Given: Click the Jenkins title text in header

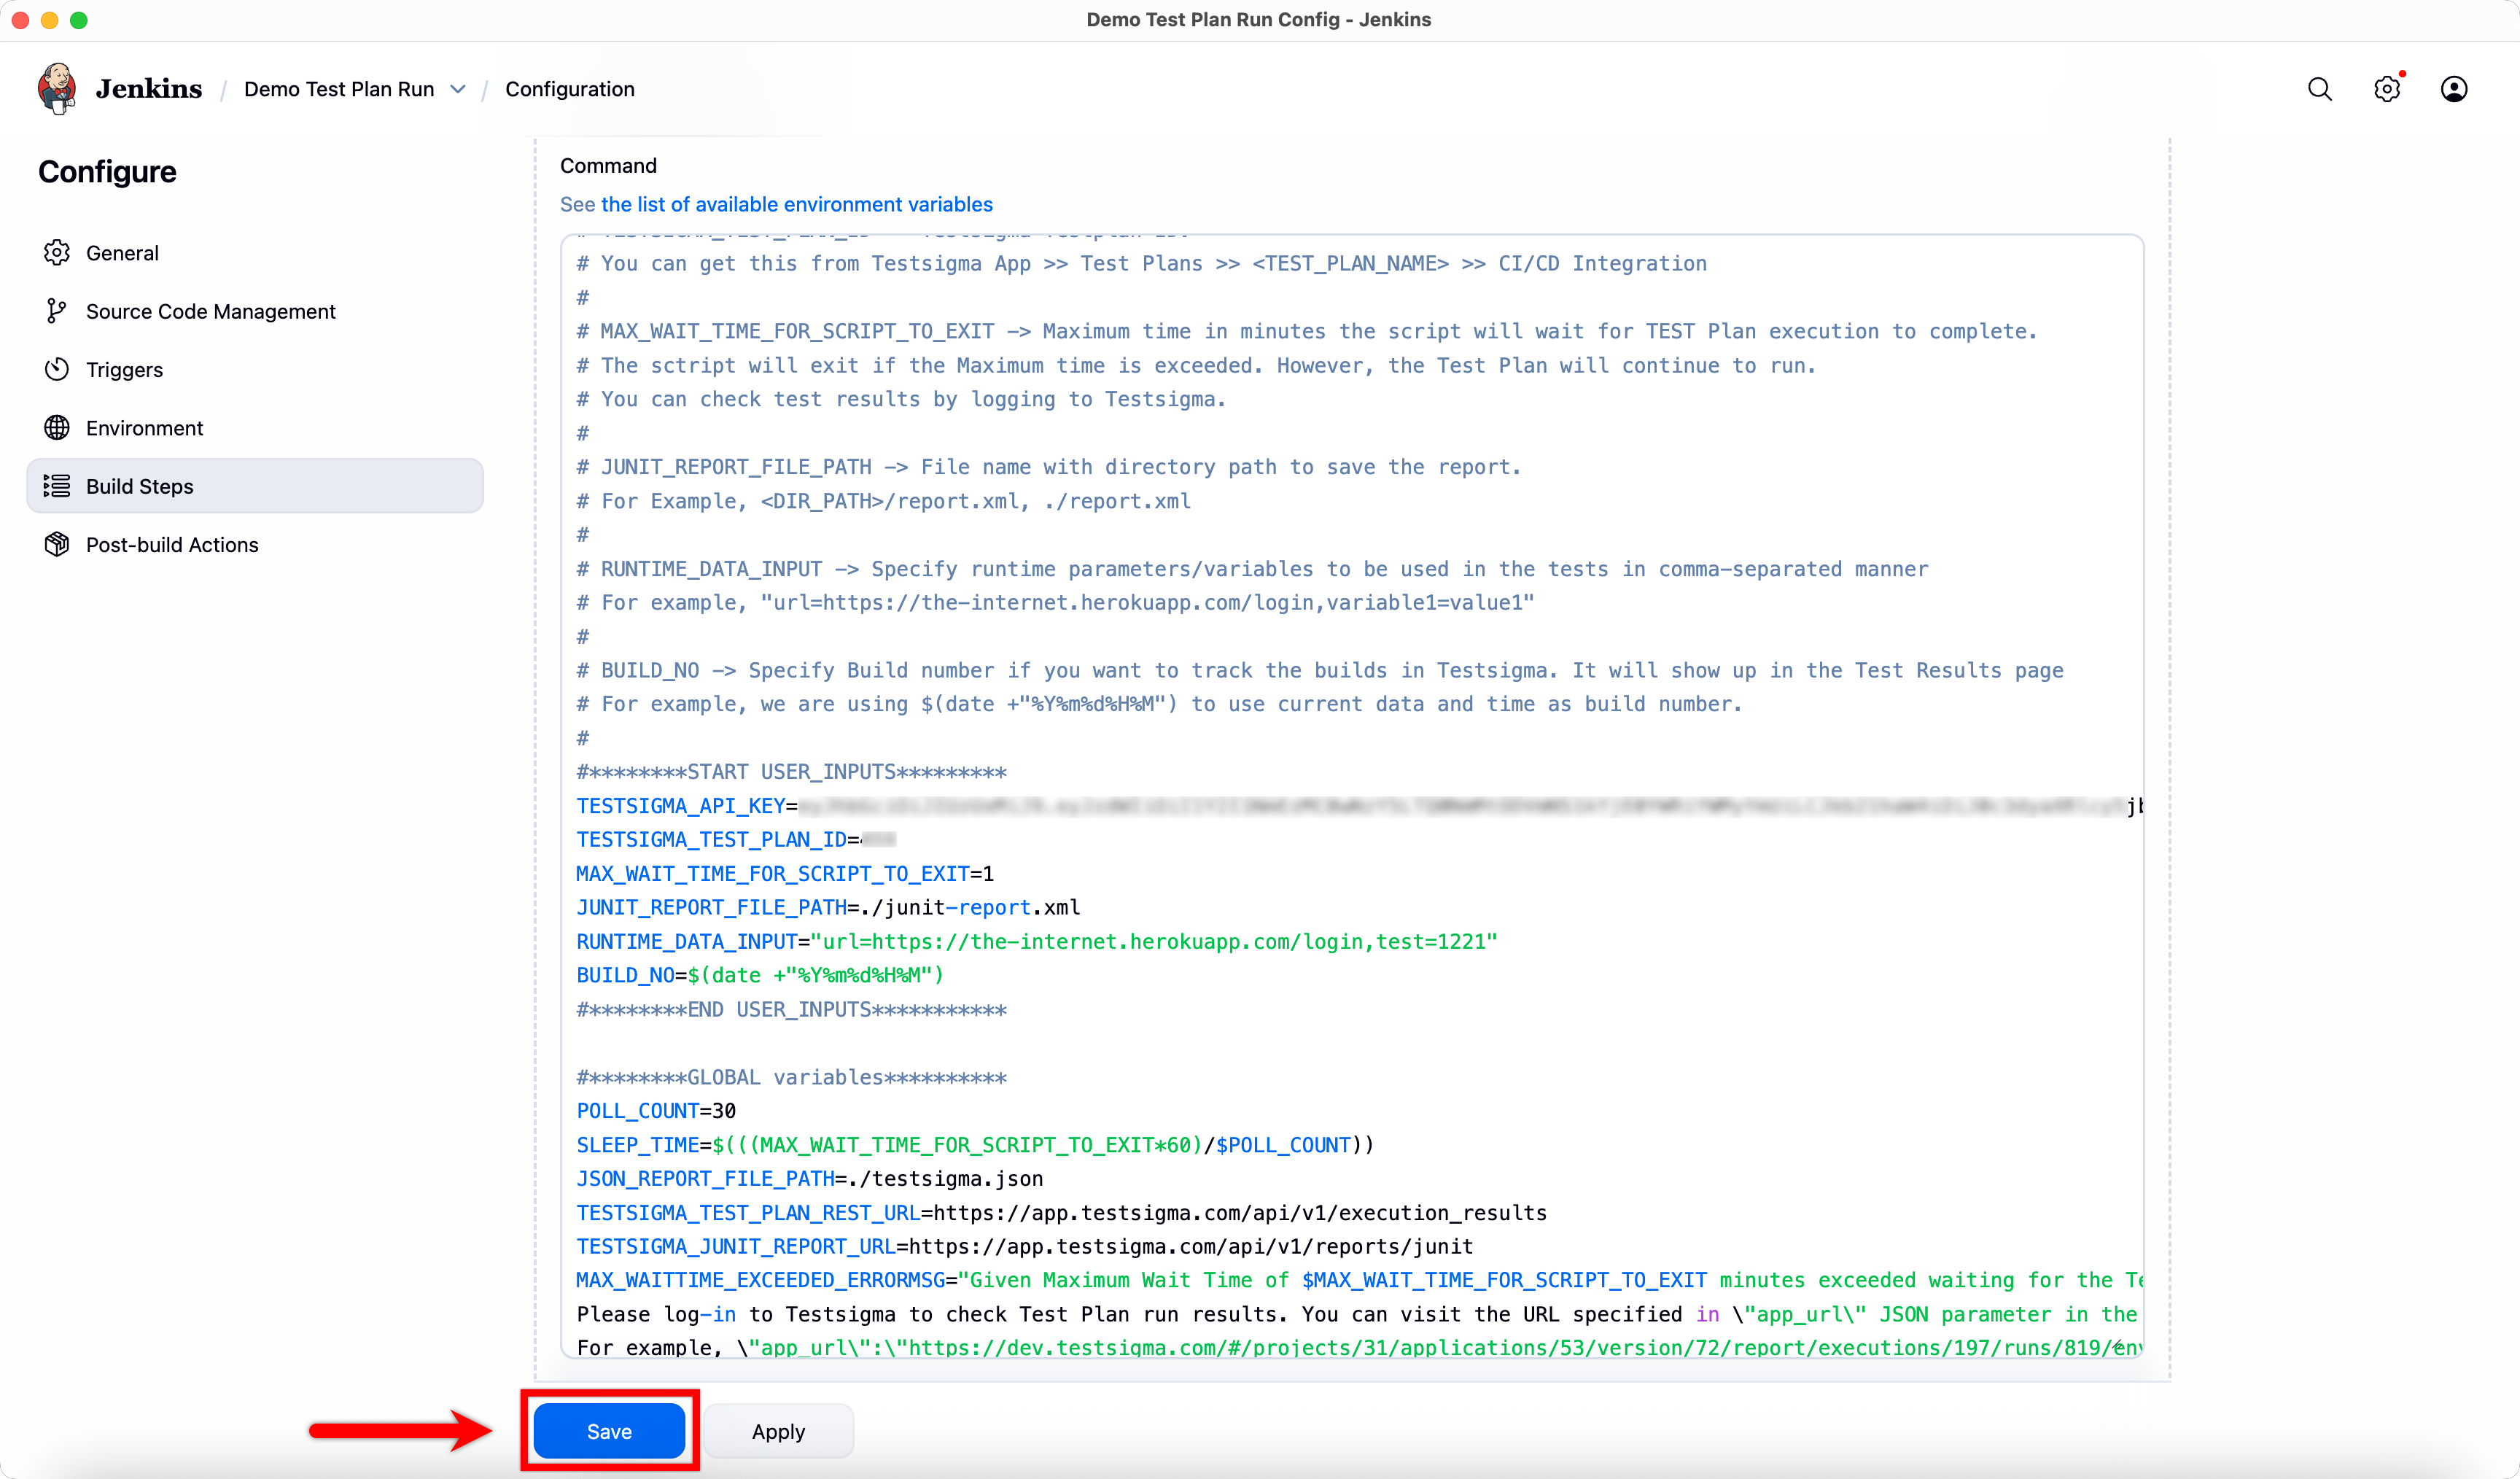Looking at the screenshot, I should tap(149, 89).
